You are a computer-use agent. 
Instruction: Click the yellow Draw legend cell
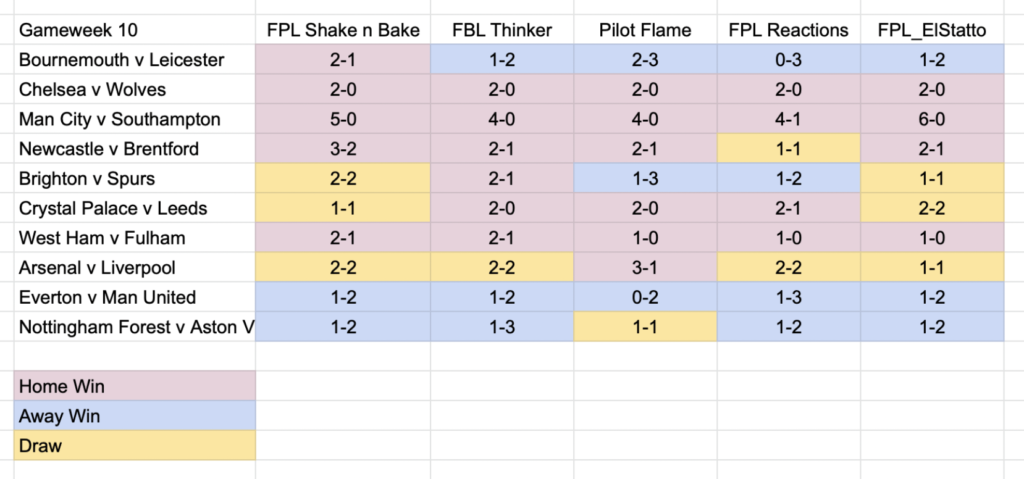[x=135, y=446]
